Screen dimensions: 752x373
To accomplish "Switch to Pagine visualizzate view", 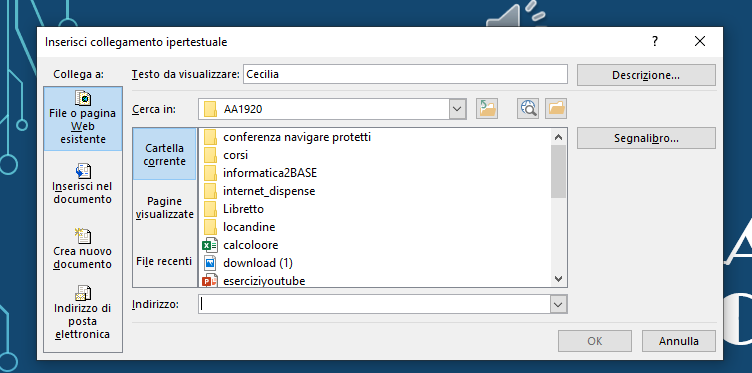I will (x=164, y=207).
